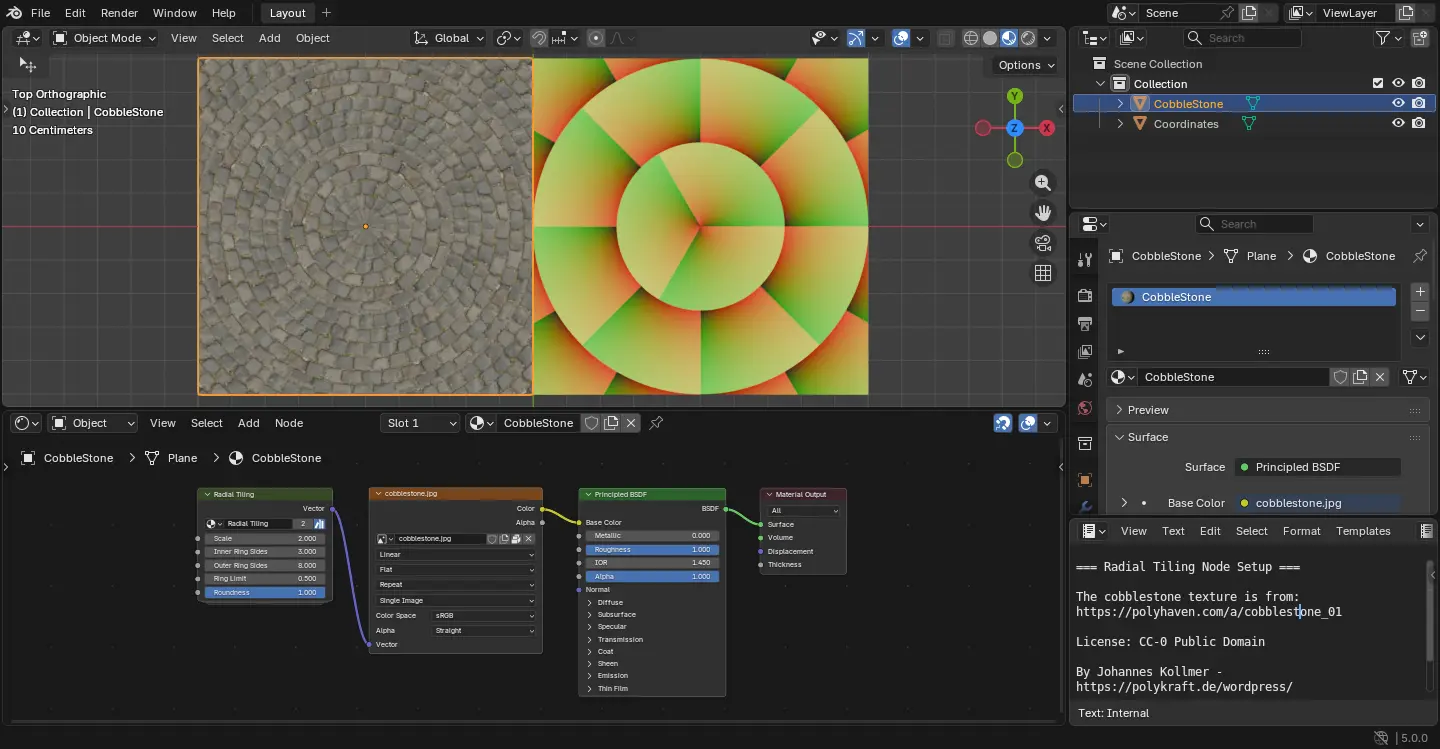Click the outliner Search field

pyautogui.click(x=1243, y=38)
